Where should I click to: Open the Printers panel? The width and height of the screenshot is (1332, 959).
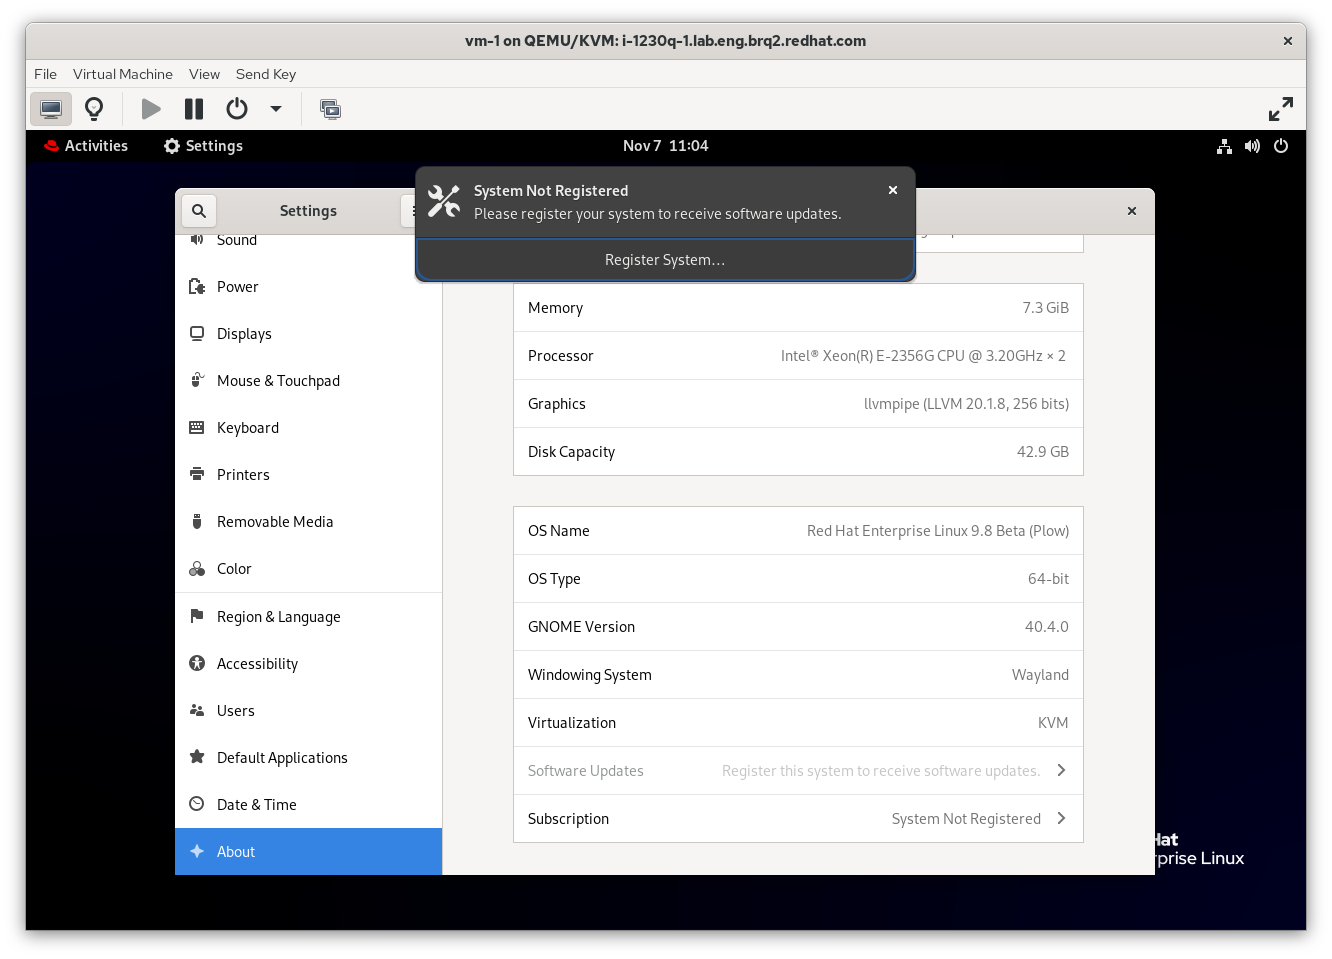pyautogui.click(x=308, y=475)
